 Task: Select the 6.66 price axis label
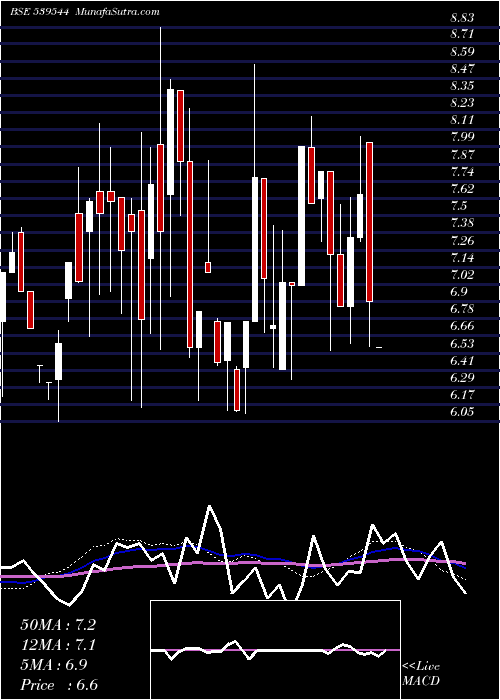[x=462, y=326]
